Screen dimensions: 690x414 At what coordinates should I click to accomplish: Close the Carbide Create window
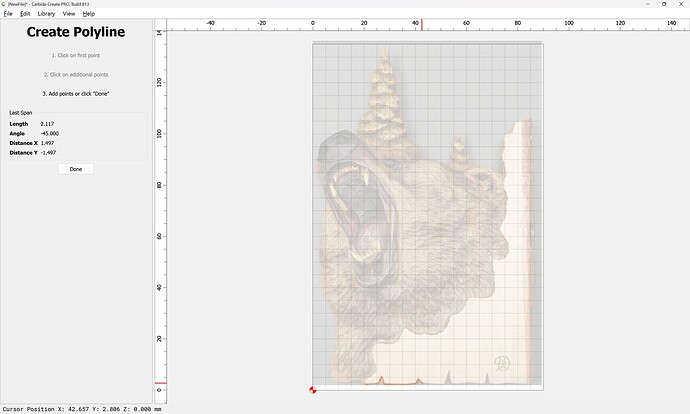coord(681,4)
